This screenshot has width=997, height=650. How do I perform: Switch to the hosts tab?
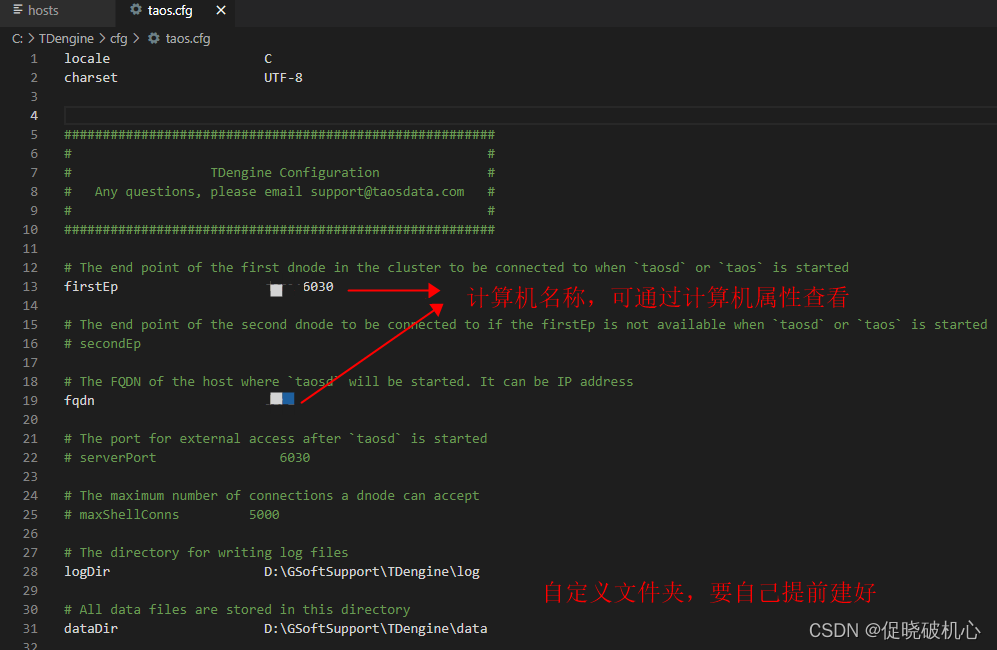point(43,11)
